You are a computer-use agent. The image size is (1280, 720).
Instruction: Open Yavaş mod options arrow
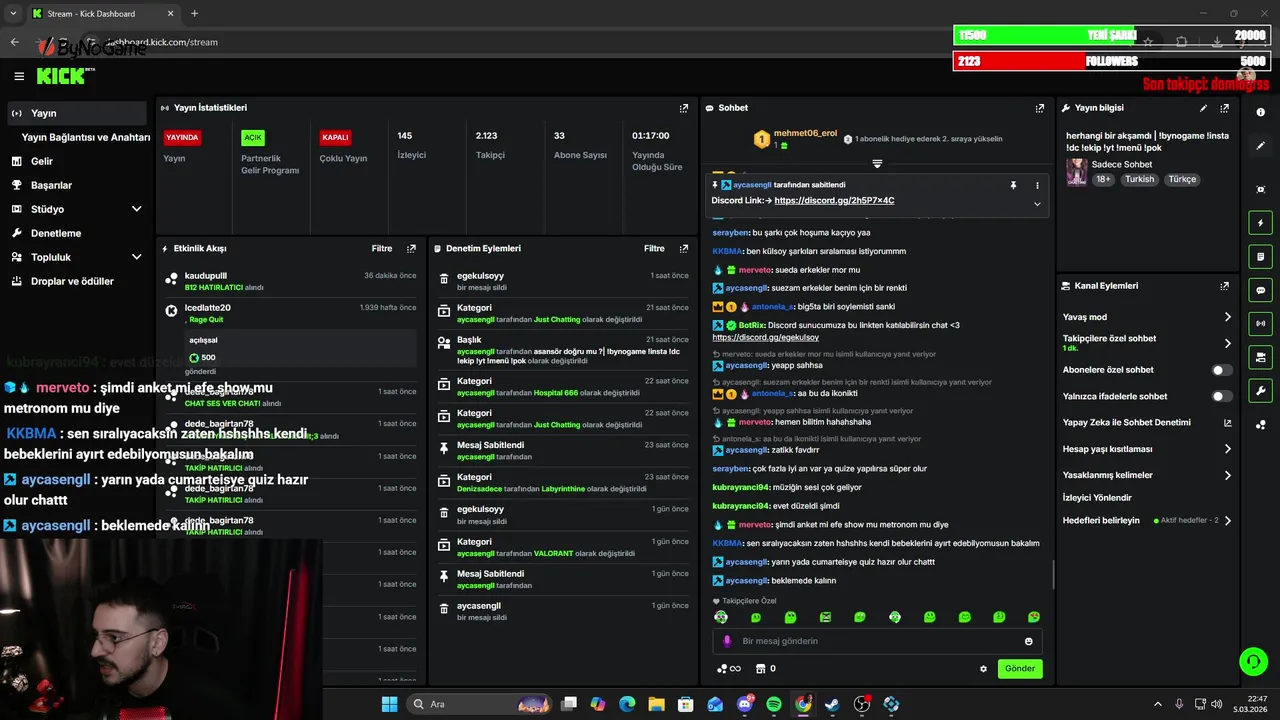click(1228, 317)
